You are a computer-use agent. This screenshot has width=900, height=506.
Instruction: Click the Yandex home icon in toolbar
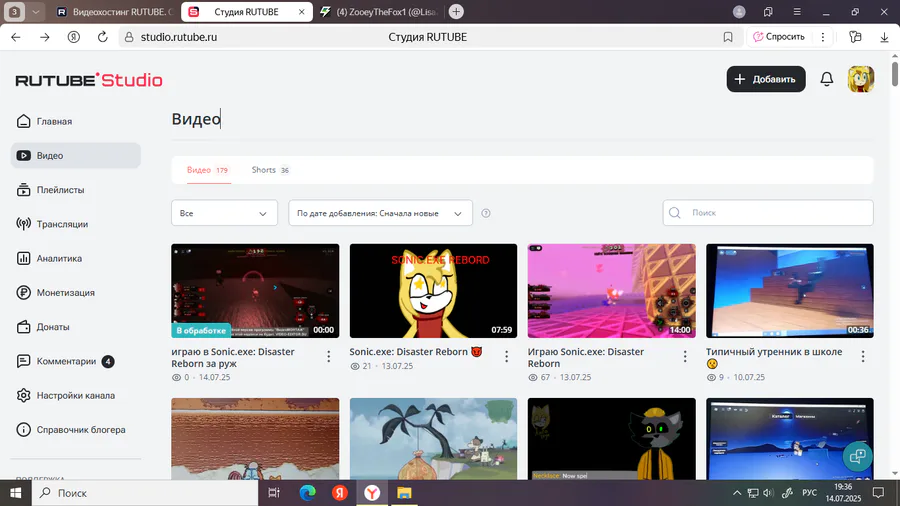(73, 37)
